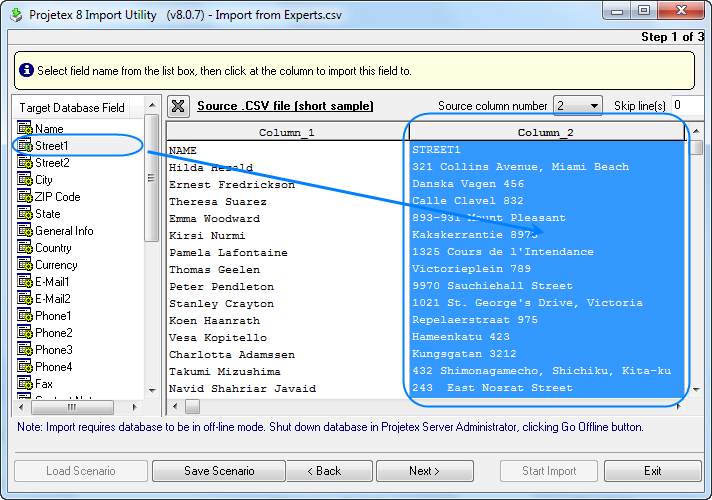Viewport: 712px width, 500px height.
Task: Click the 'Calle Clavel 832' cell
Action: 468,201
